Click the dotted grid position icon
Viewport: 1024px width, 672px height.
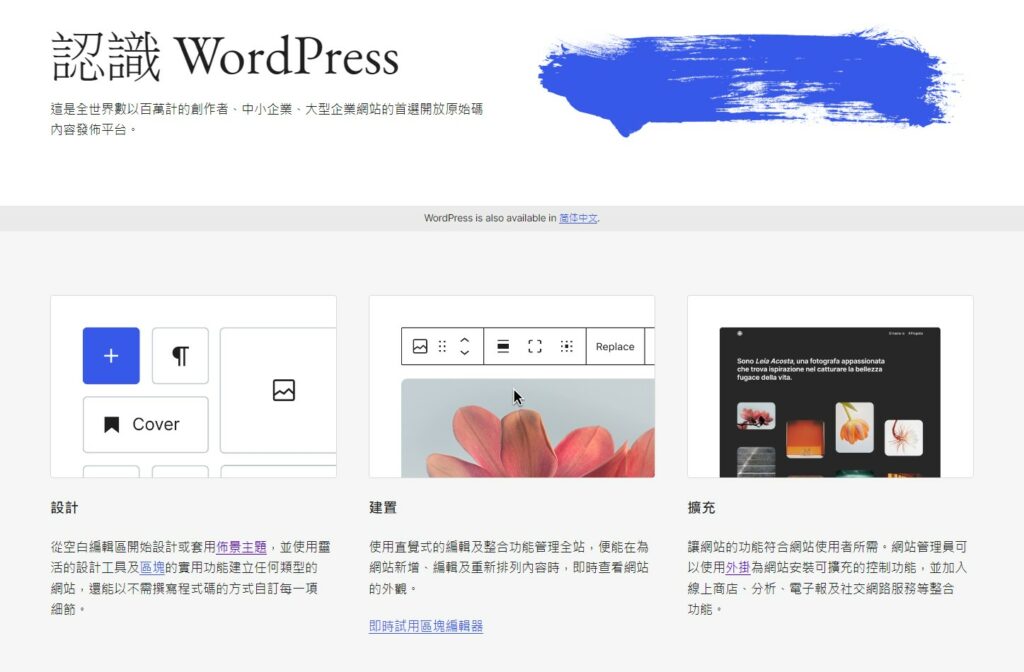tap(566, 346)
